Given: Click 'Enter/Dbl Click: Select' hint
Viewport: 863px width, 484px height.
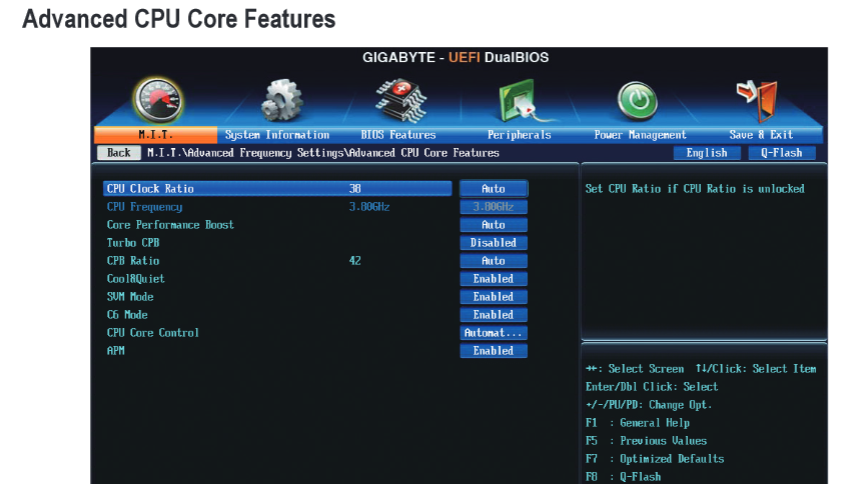Looking at the screenshot, I should [652, 387].
